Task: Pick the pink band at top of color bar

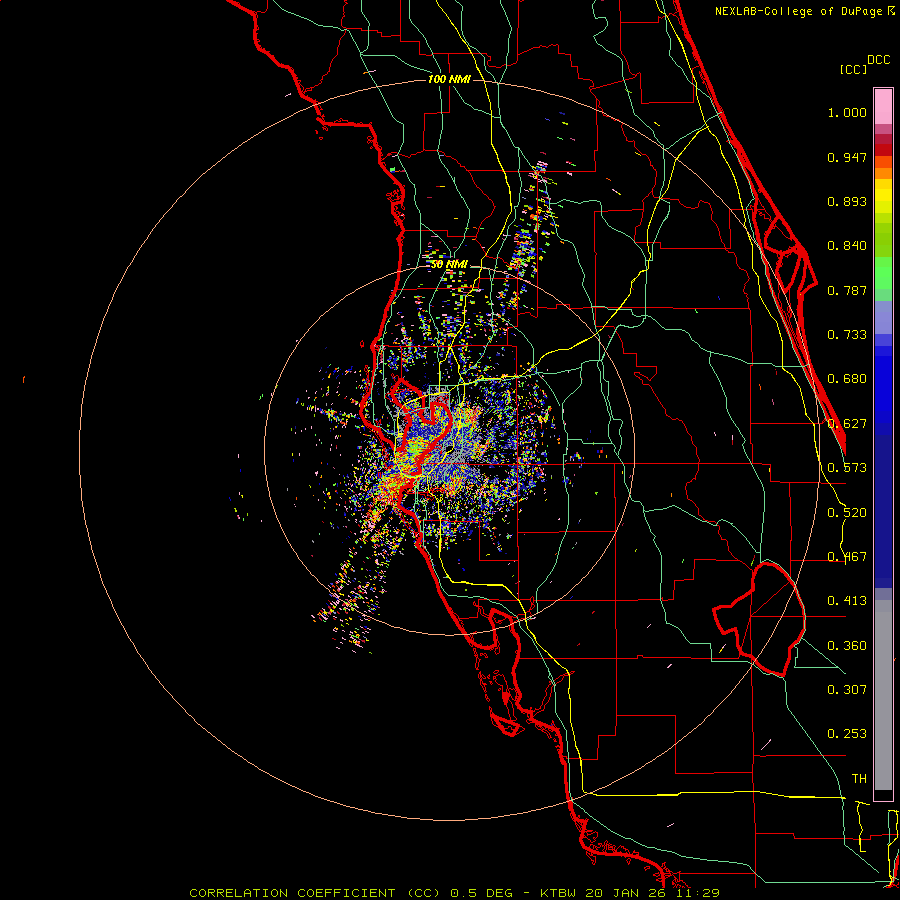Action: [x=883, y=106]
